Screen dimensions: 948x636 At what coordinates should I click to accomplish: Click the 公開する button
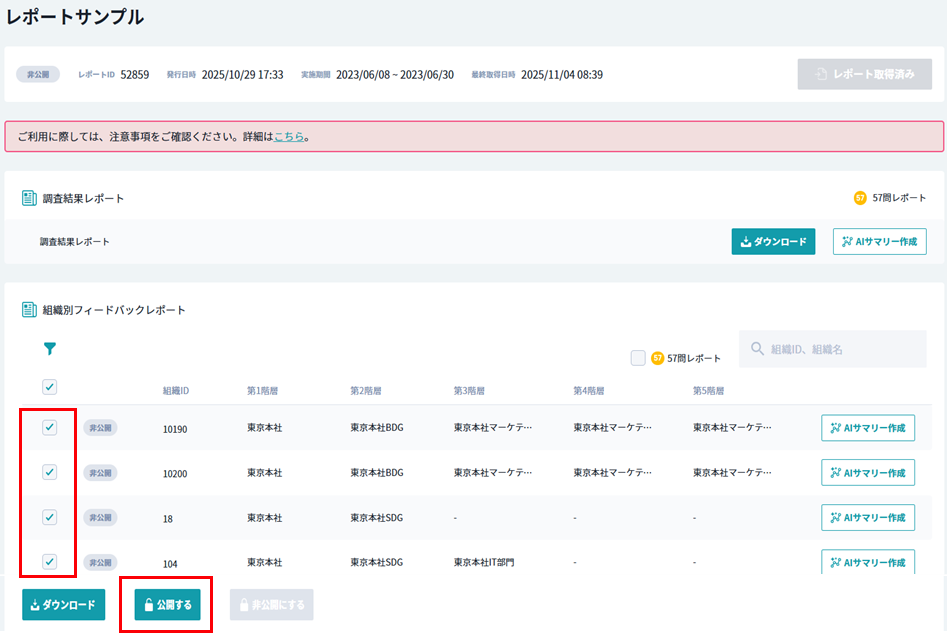(x=167, y=605)
